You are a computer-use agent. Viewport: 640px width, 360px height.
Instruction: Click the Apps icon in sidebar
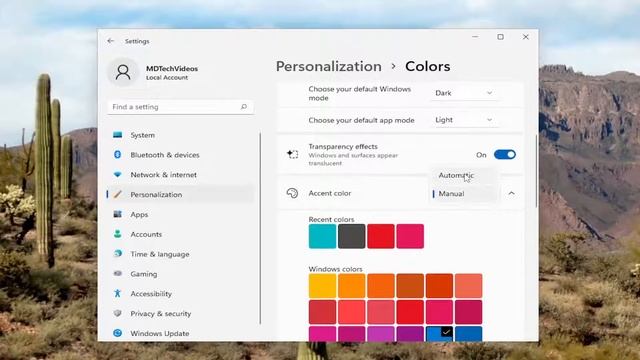click(x=118, y=214)
